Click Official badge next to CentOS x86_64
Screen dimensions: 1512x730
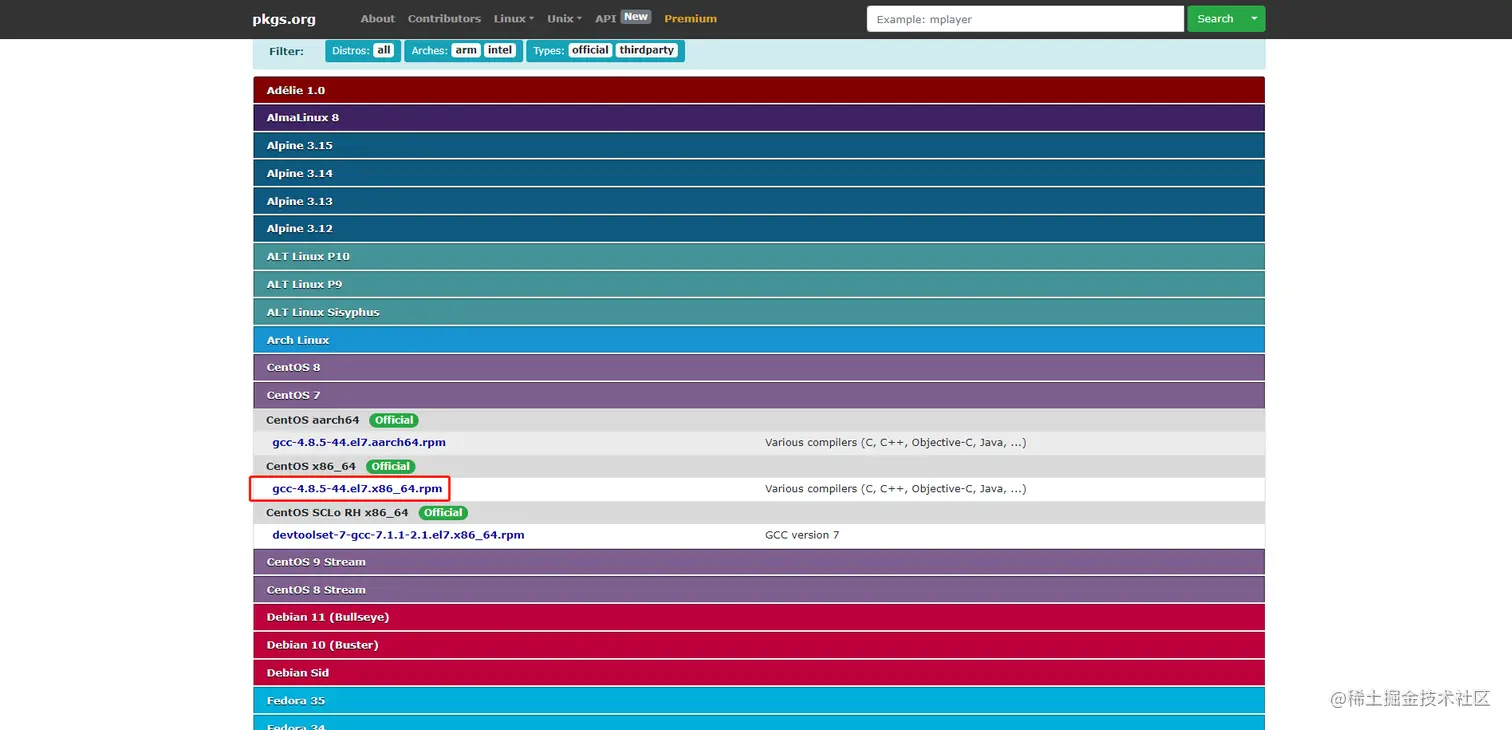click(390, 466)
